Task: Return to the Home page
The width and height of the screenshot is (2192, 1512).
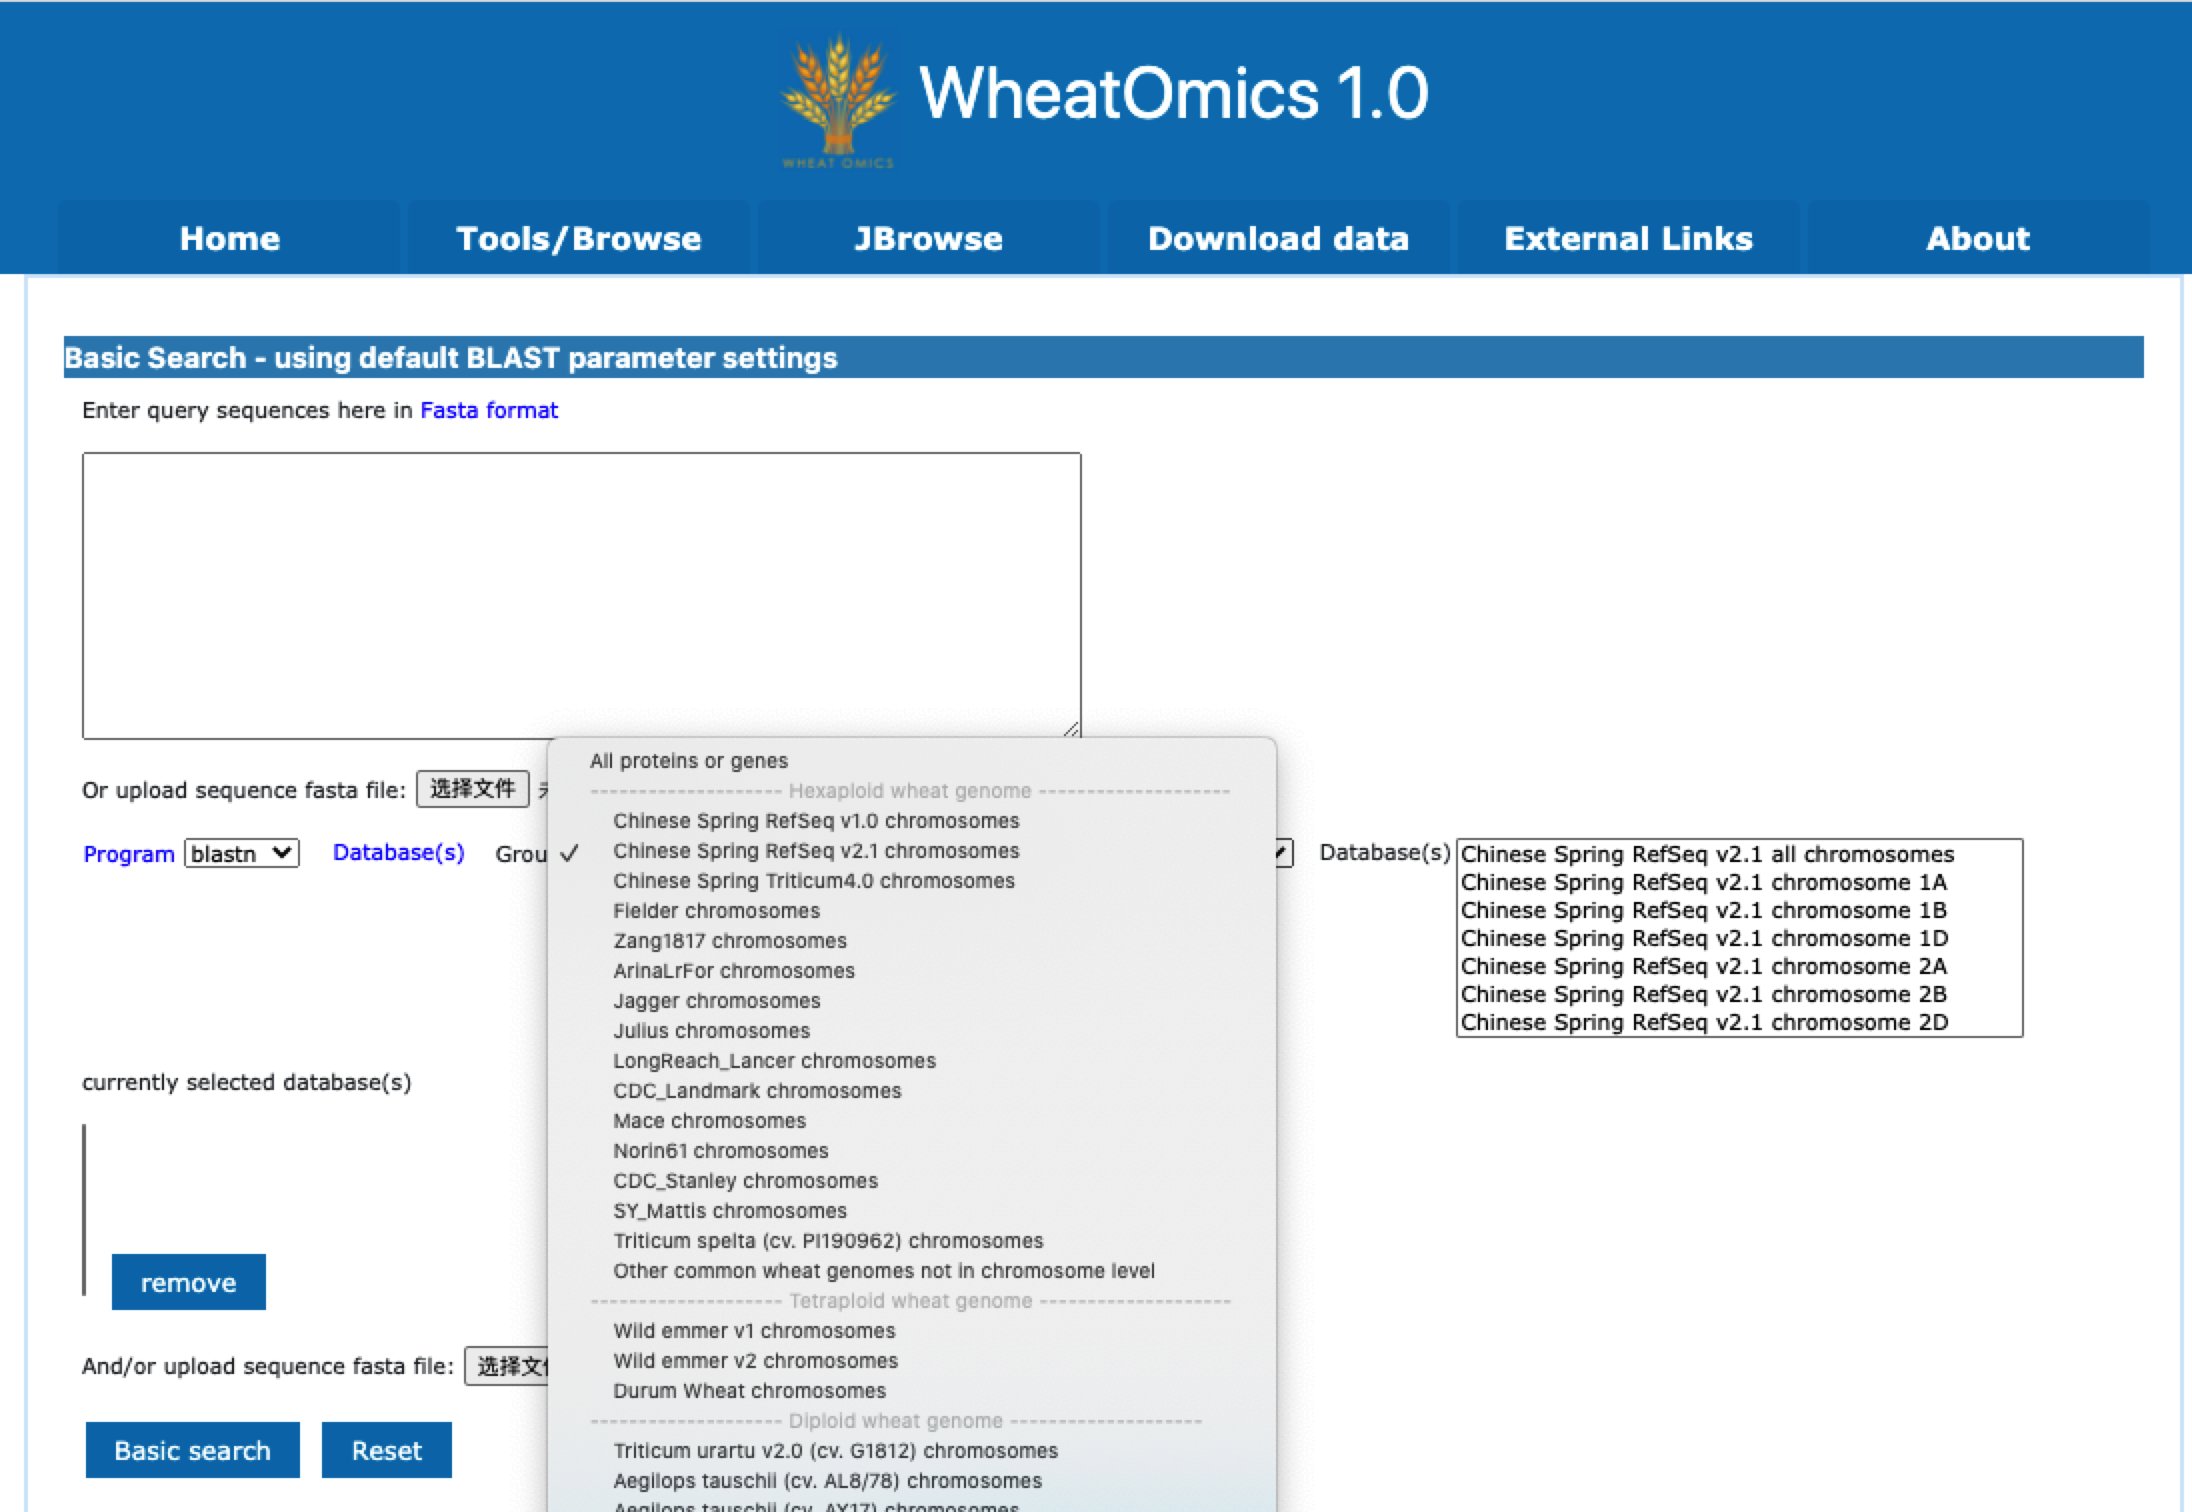Action: point(228,238)
